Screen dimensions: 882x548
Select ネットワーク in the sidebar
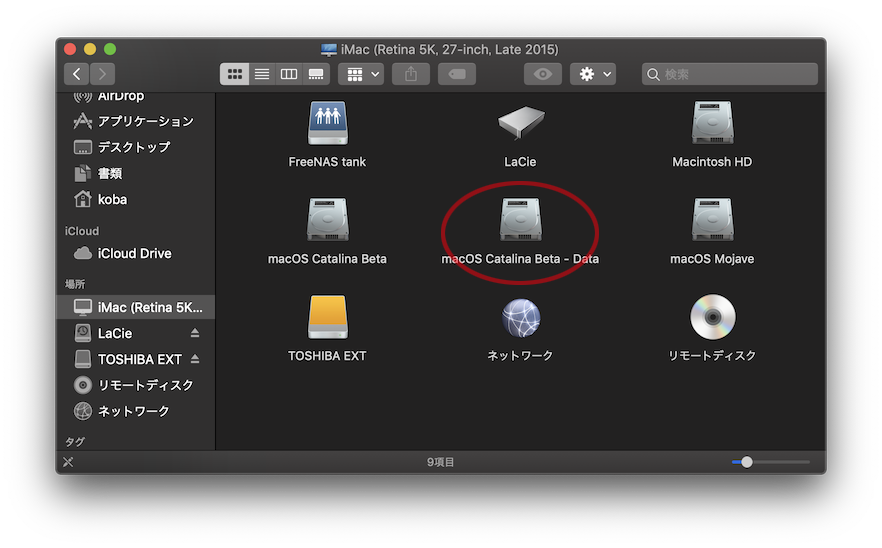(136, 411)
